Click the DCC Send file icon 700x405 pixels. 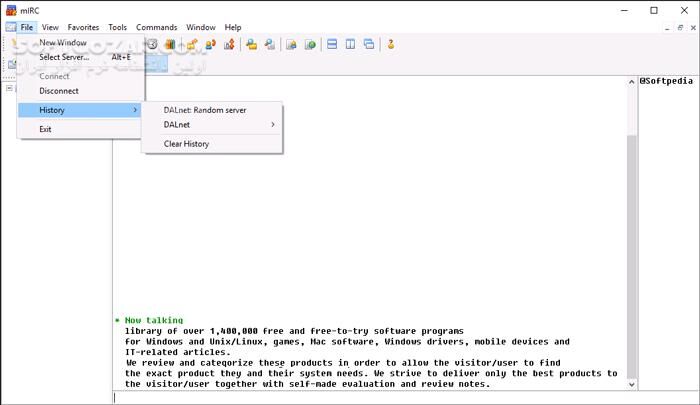pyautogui.click(x=192, y=44)
